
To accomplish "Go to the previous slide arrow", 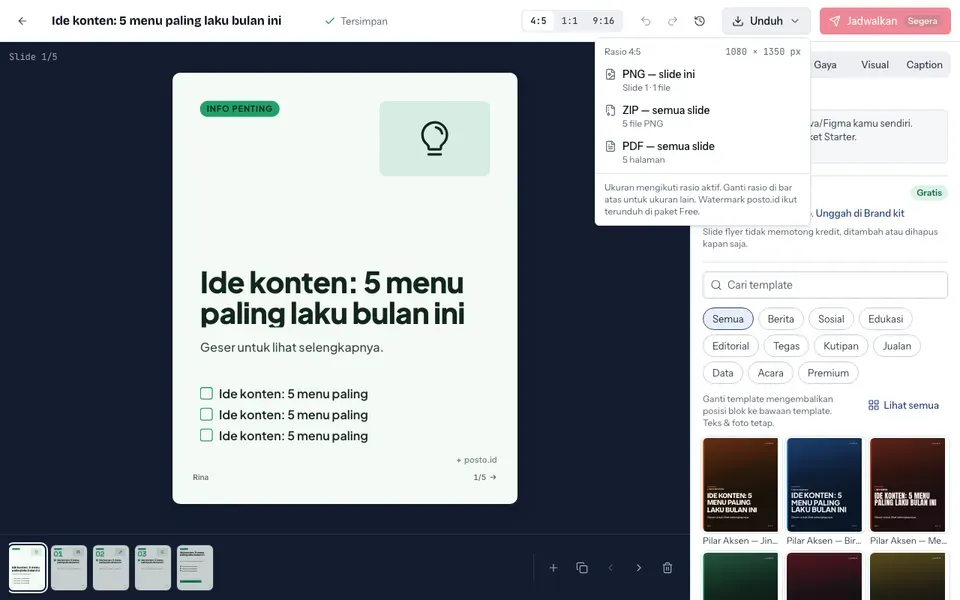I will click(610, 568).
